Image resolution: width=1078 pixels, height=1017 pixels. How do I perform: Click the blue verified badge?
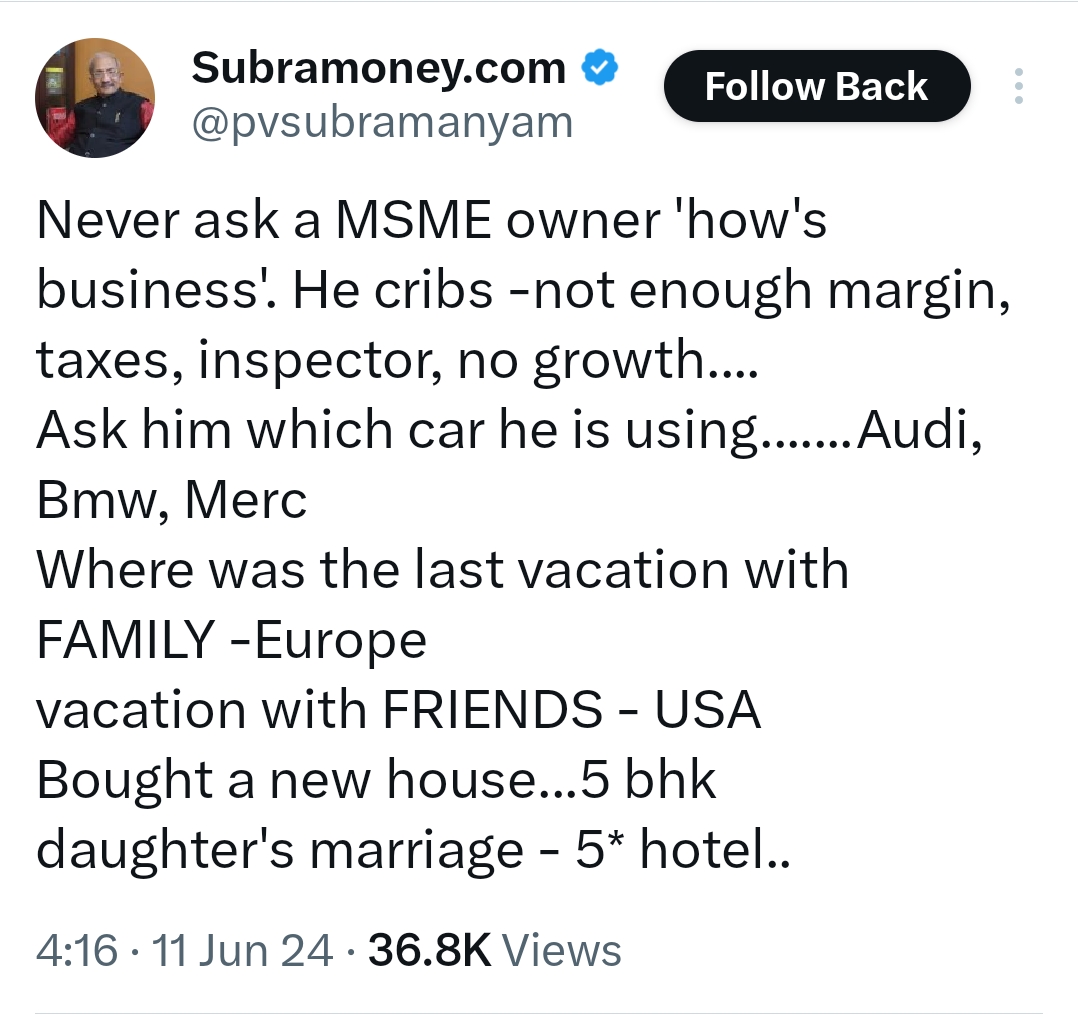(x=600, y=69)
